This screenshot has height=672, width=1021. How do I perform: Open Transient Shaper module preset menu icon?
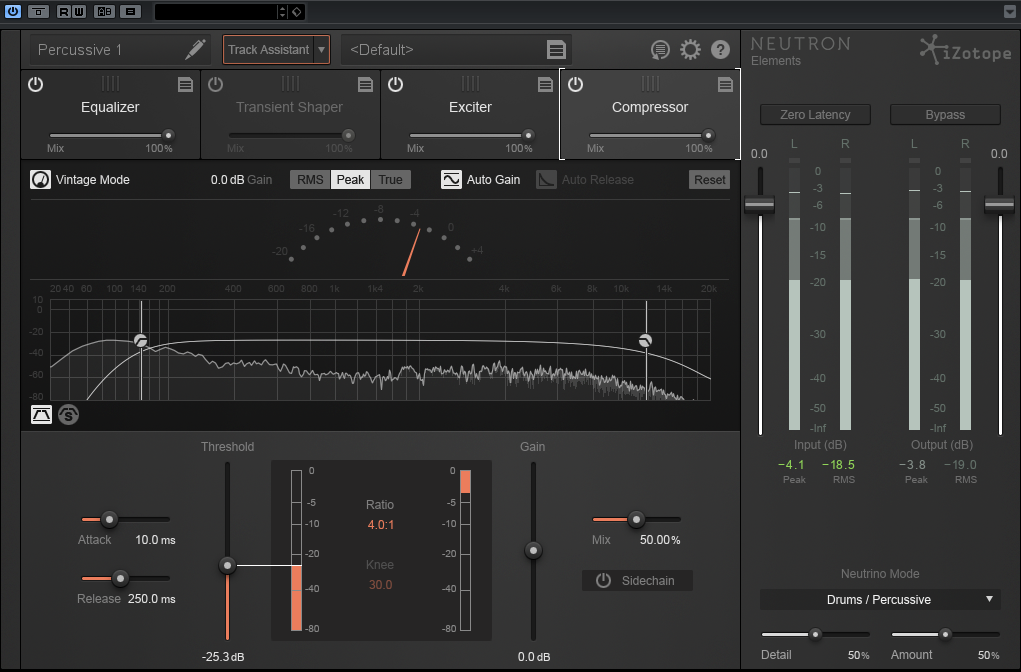[365, 84]
